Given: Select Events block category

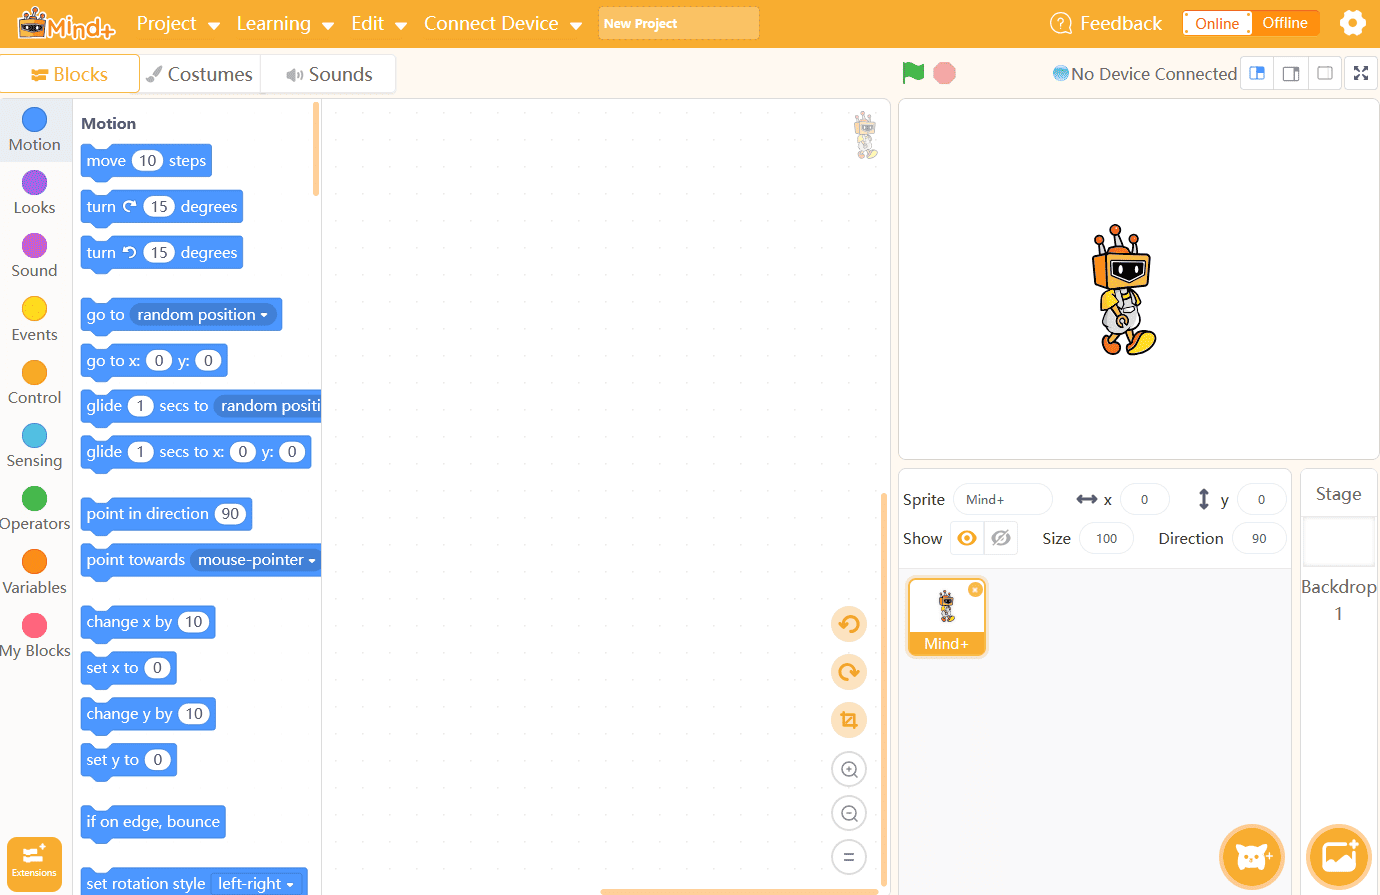Looking at the screenshot, I should coord(34,321).
